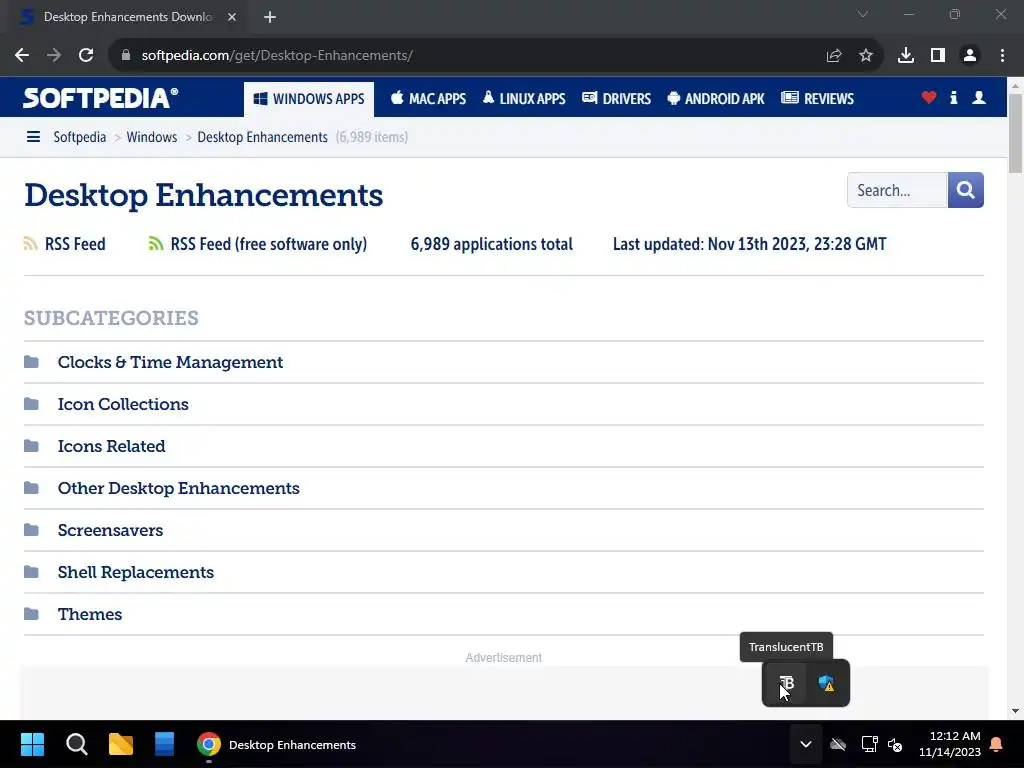The height and width of the screenshot is (768, 1024).
Task: Open the Chrome profile avatar icon
Action: pyautogui.click(x=970, y=56)
